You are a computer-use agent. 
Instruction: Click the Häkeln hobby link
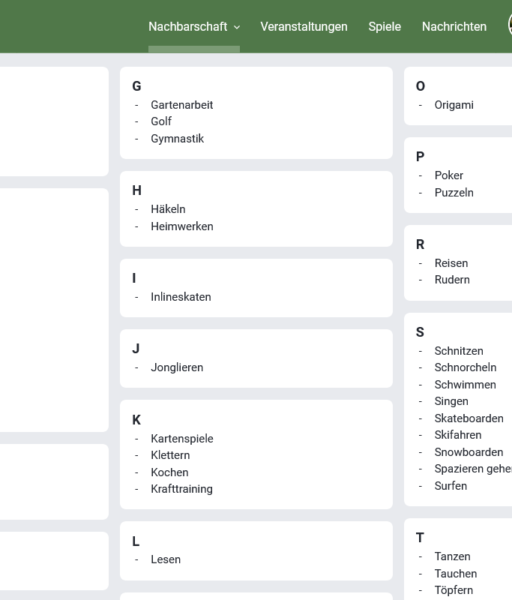click(x=168, y=209)
